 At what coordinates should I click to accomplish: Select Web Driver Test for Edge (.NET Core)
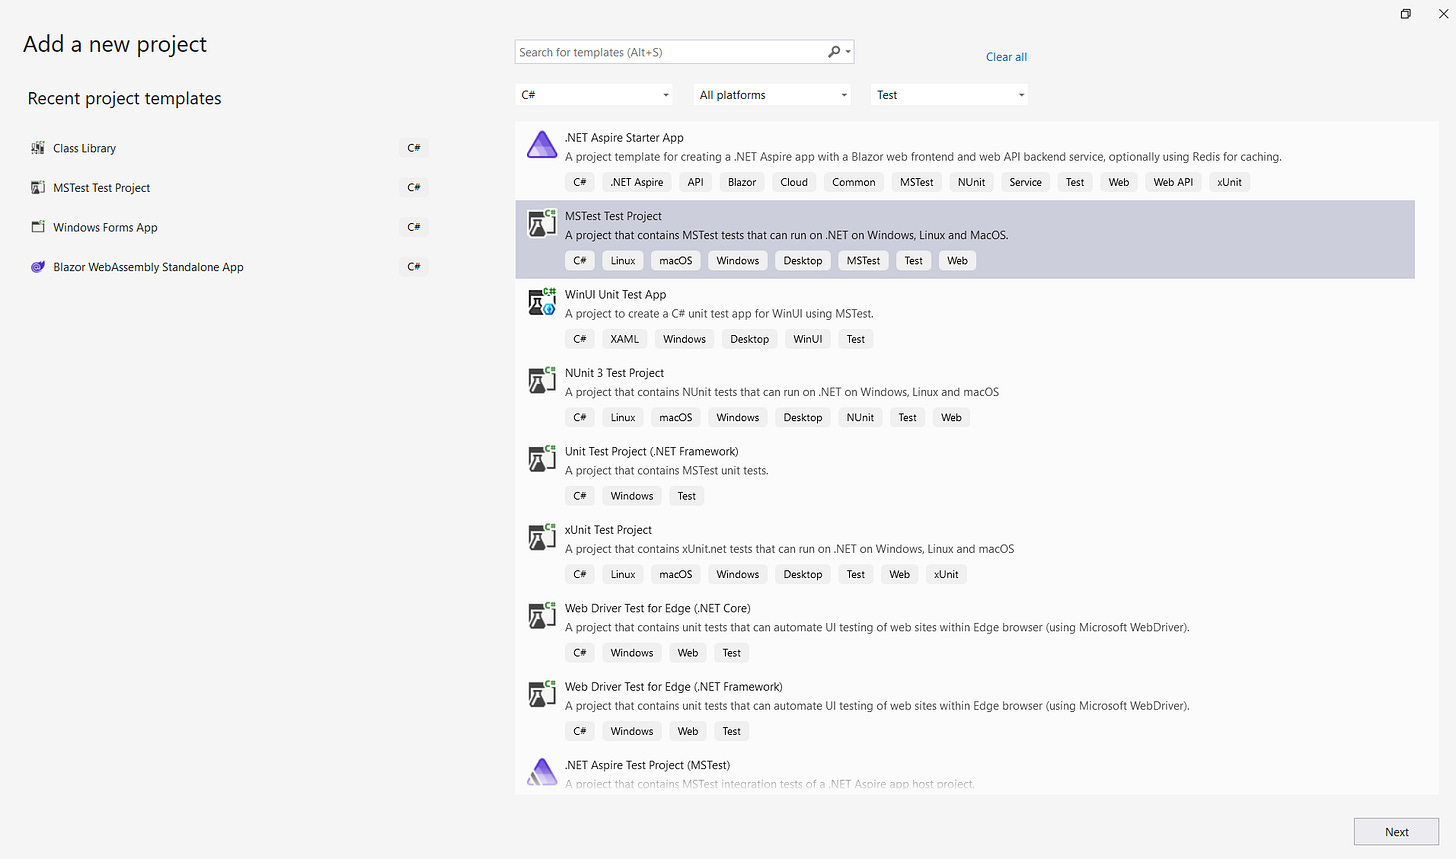[965, 632]
